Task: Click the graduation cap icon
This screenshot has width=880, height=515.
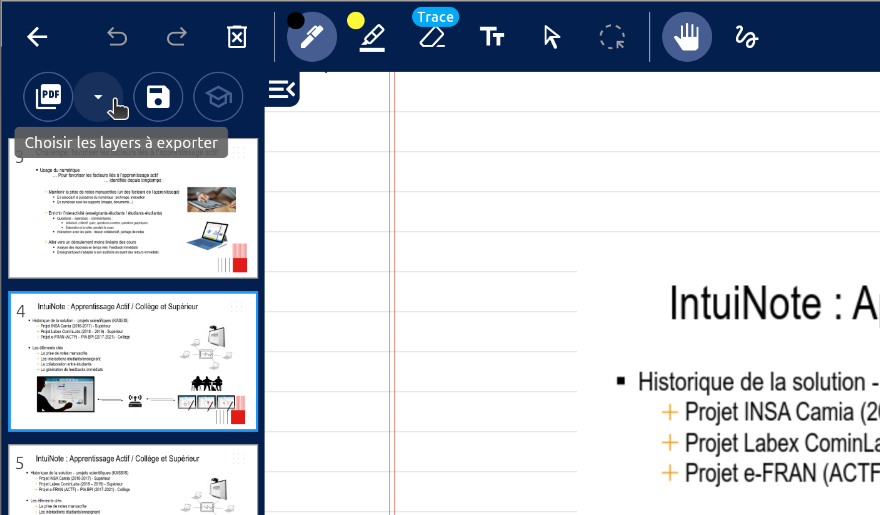Action: coord(218,97)
